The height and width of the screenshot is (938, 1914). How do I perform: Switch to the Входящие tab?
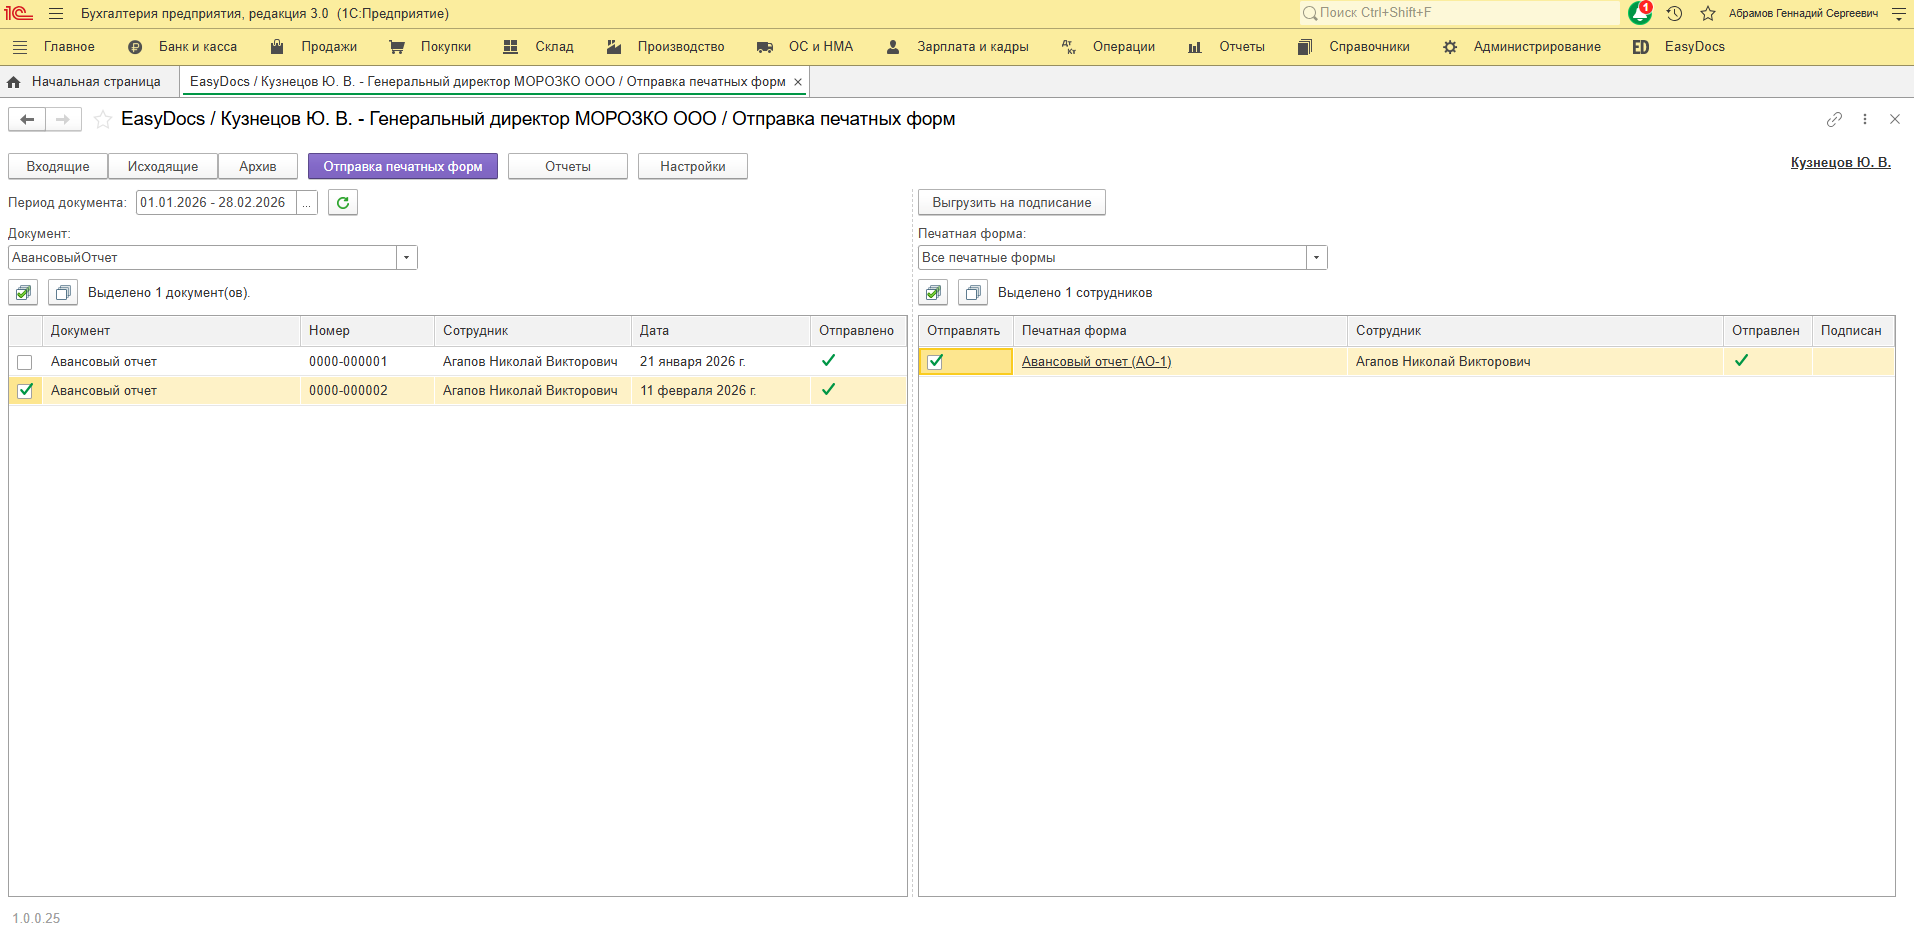pos(58,167)
